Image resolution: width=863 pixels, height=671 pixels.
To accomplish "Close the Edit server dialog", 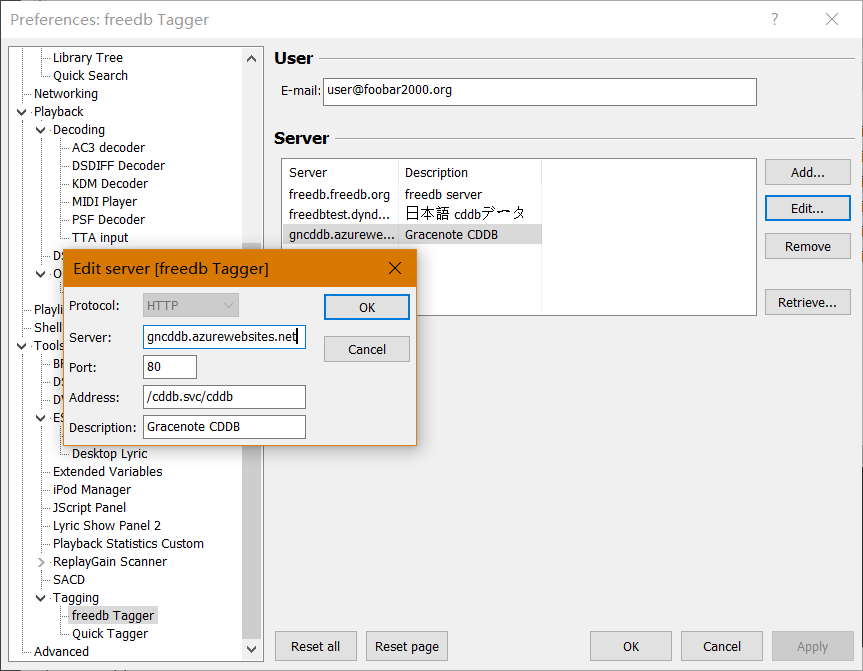I will point(395,269).
